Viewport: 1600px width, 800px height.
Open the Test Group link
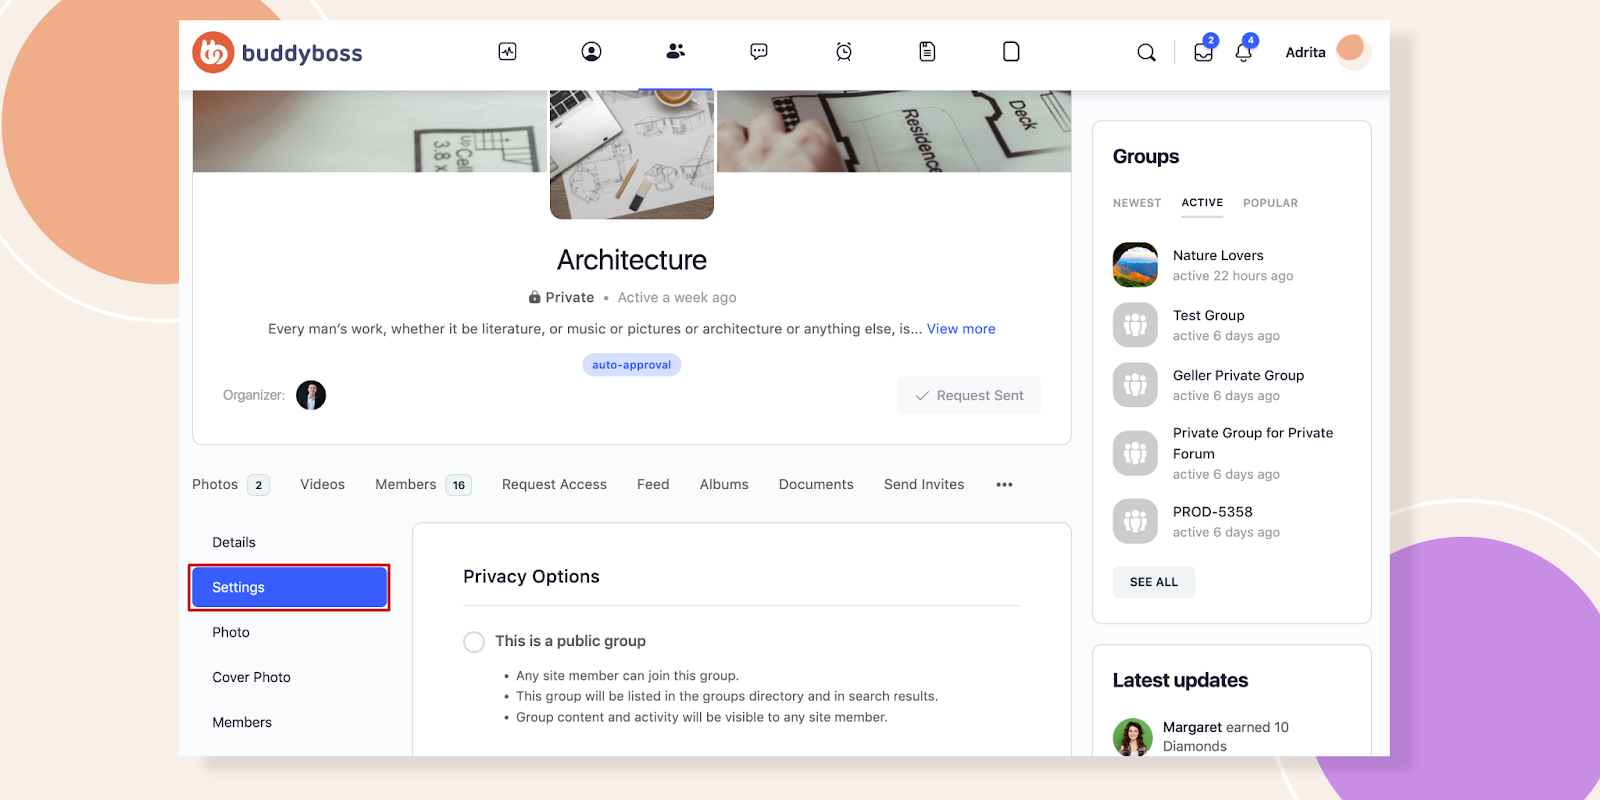(x=1209, y=316)
